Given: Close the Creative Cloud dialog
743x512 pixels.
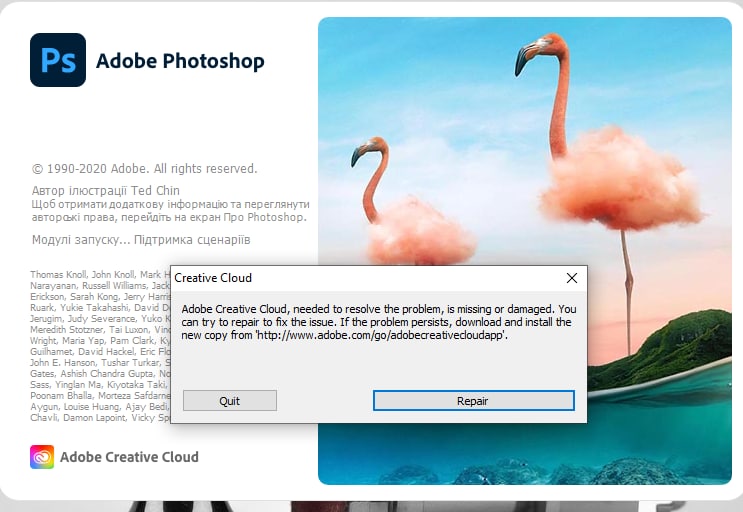Looking at the screenshot, I should point(572,278).
